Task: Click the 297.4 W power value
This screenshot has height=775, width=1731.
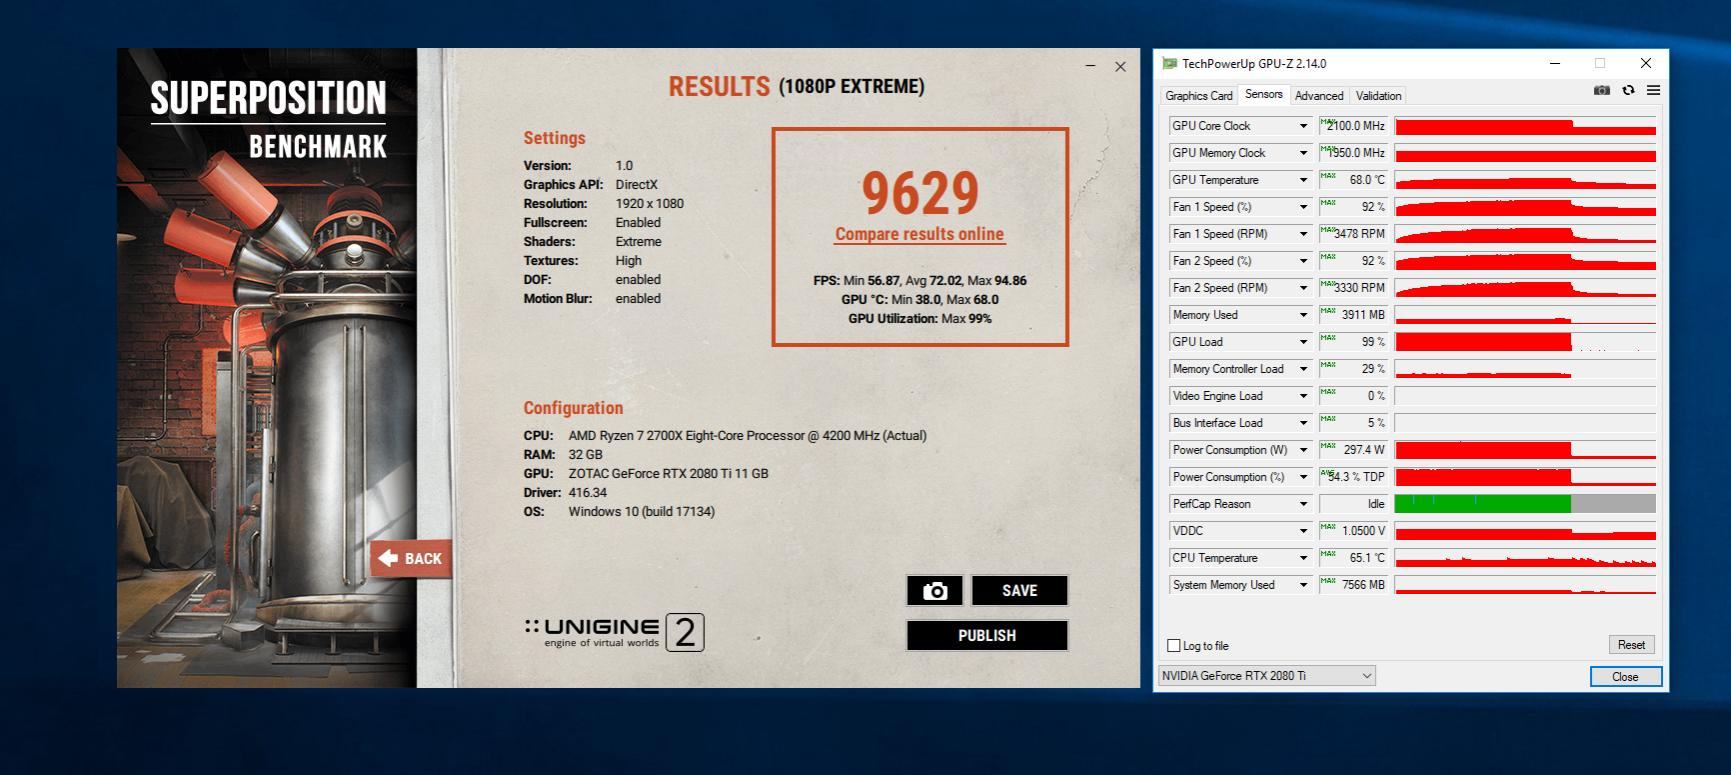Action: click(x=1353, y=450)
